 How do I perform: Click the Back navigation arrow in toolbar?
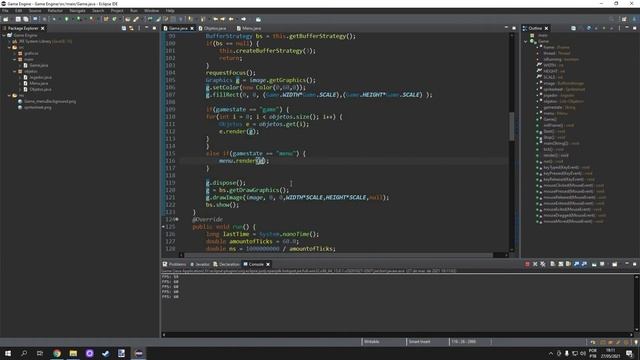231,19
